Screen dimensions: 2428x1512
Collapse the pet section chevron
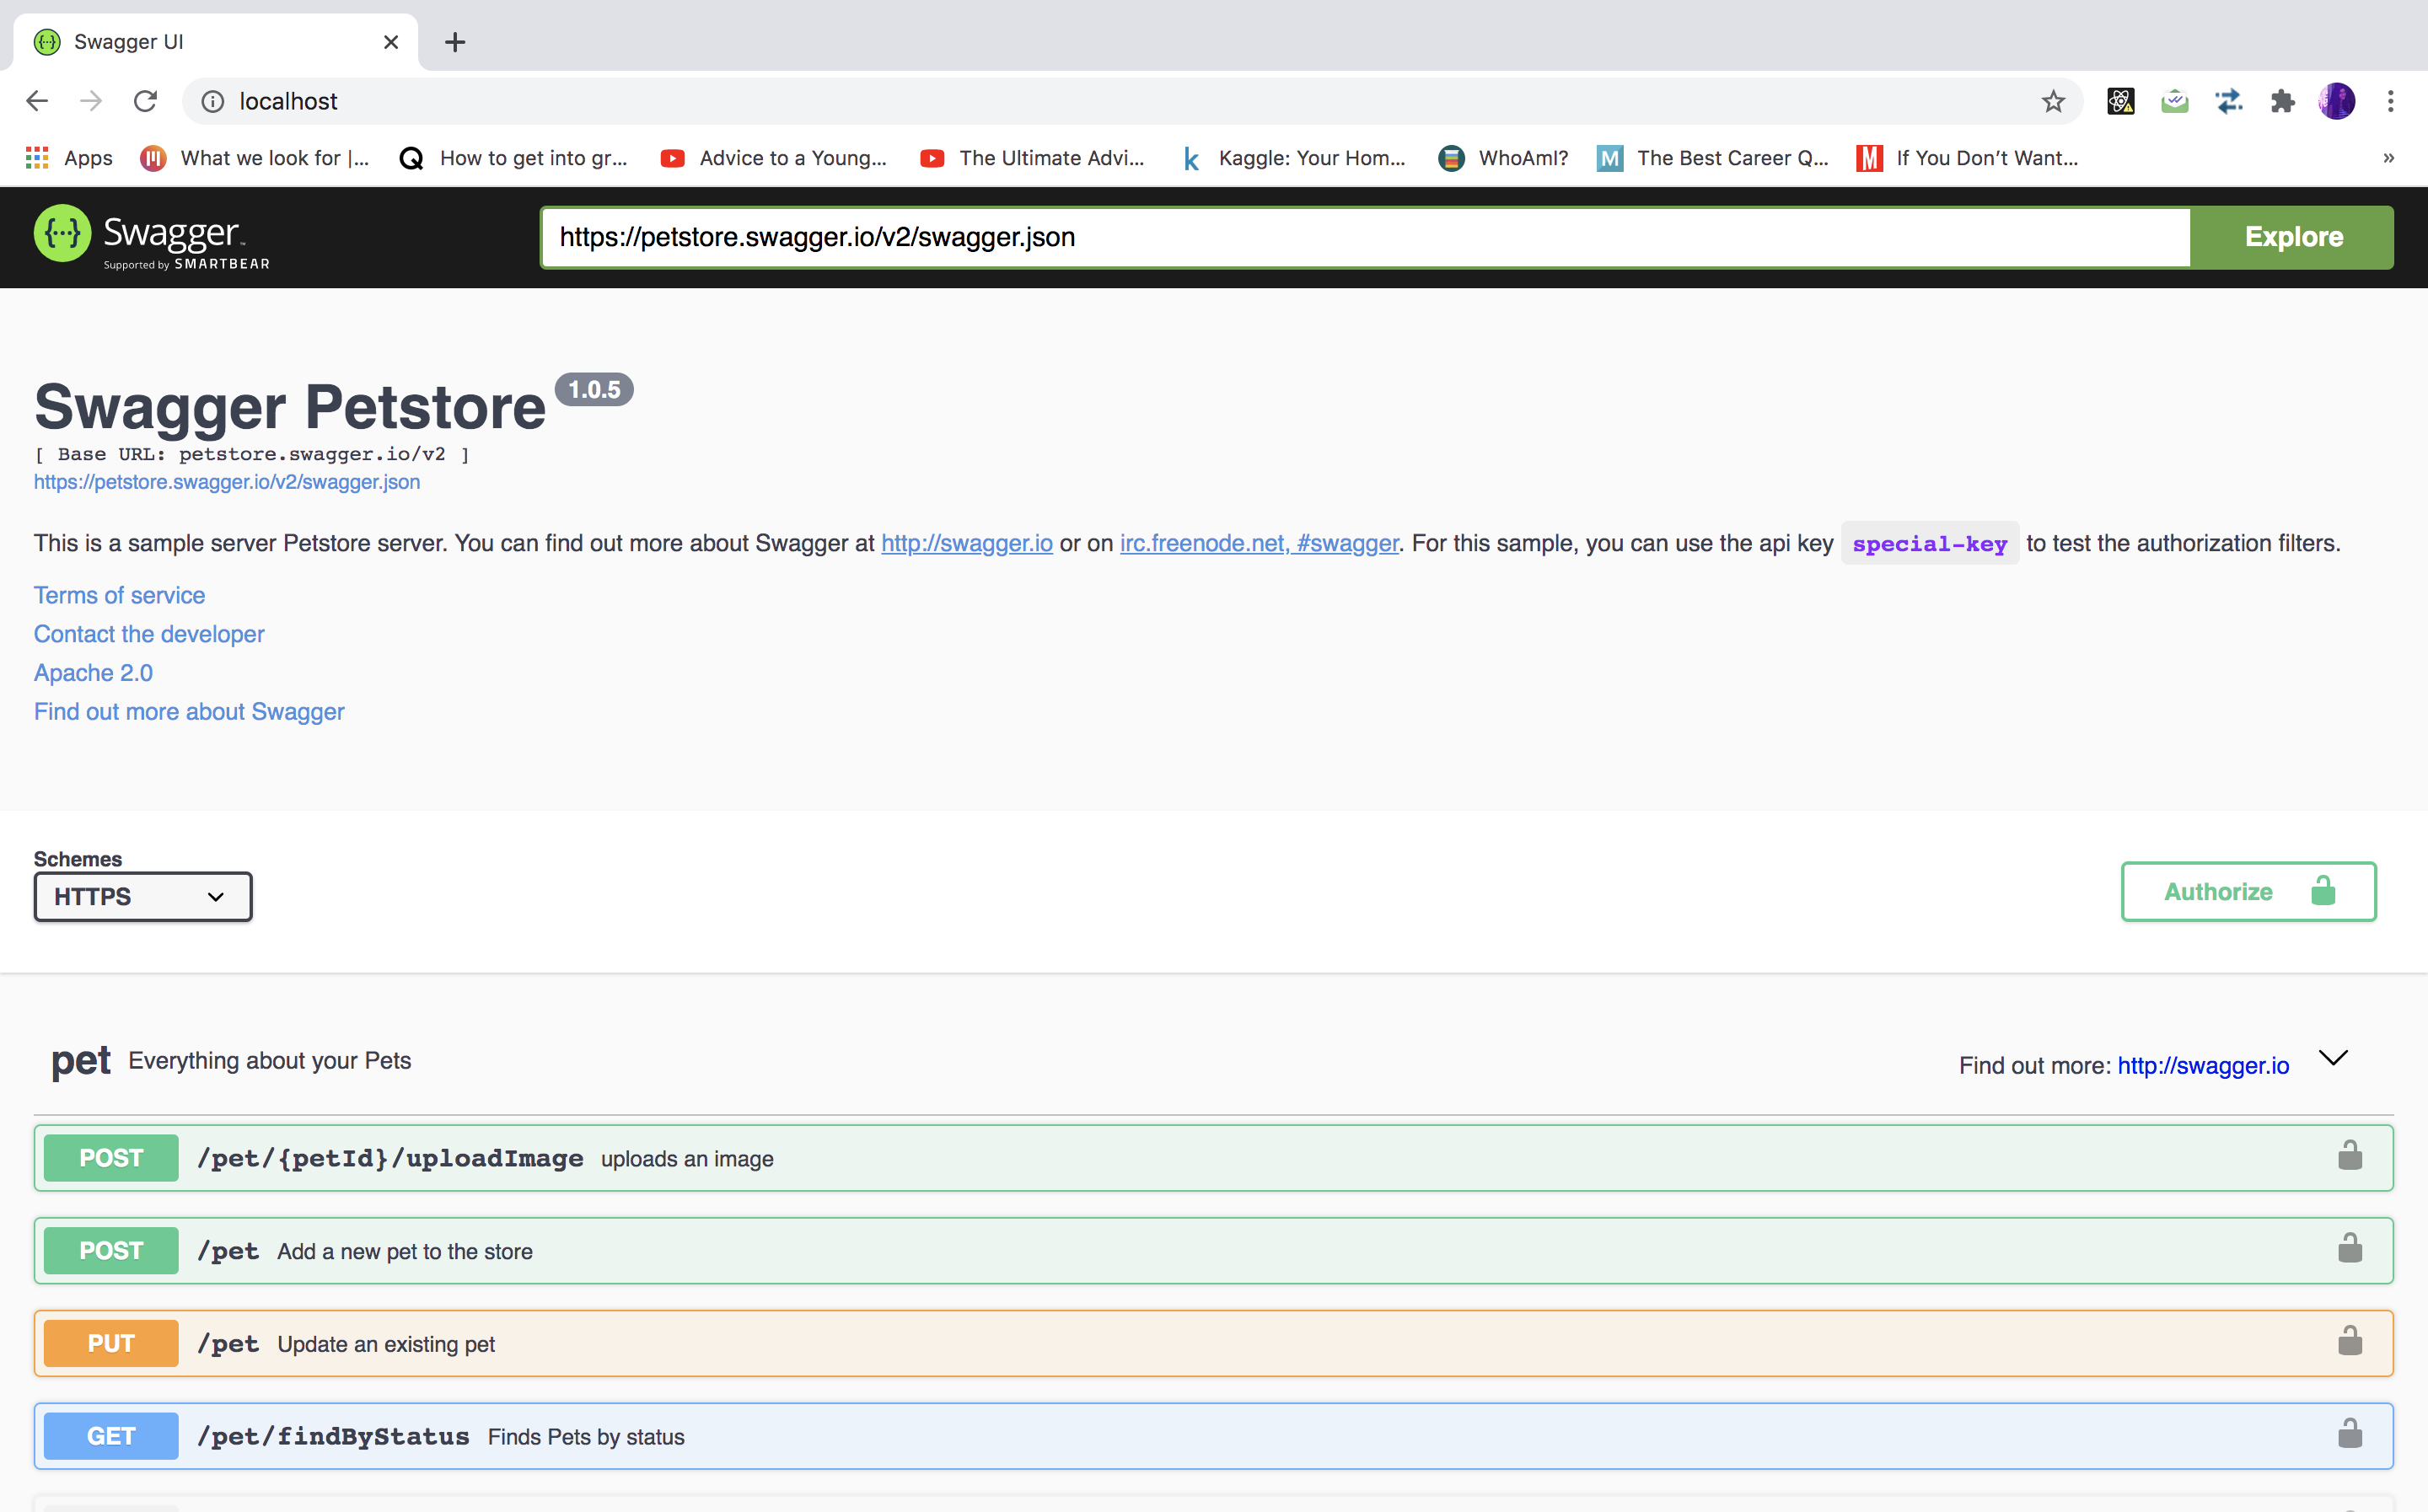[x=2332, y=1058]
